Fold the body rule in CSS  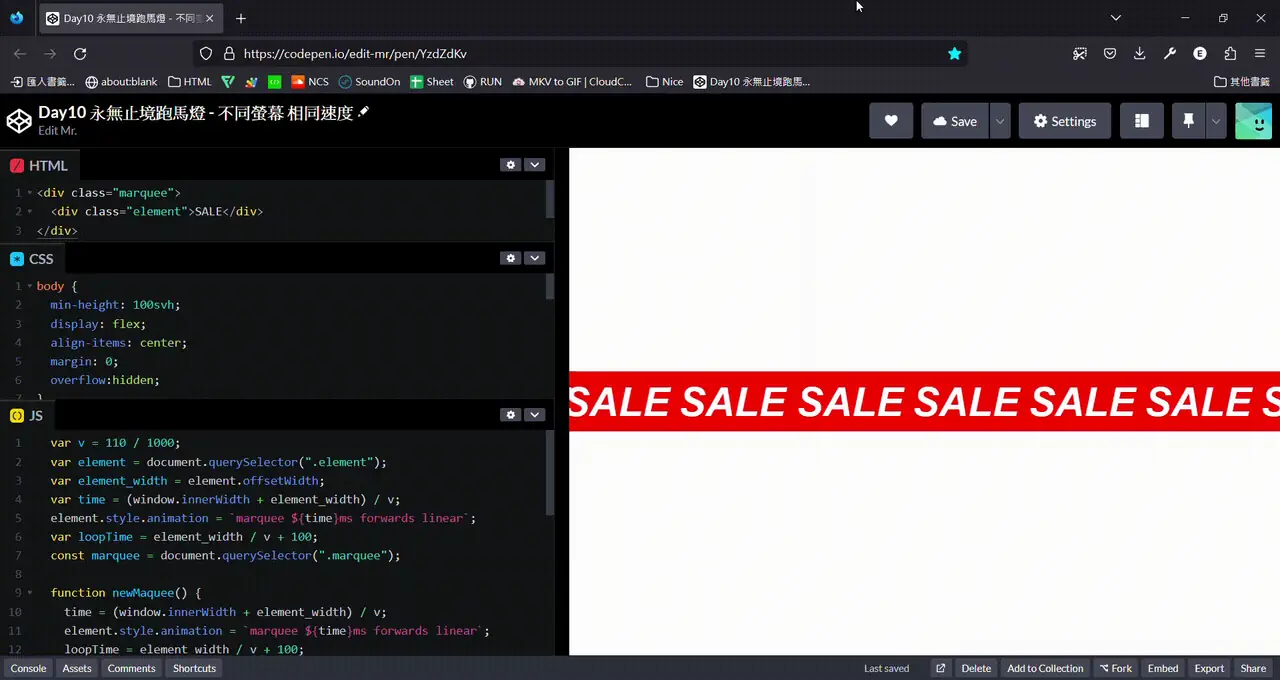(x=30, y=286)
